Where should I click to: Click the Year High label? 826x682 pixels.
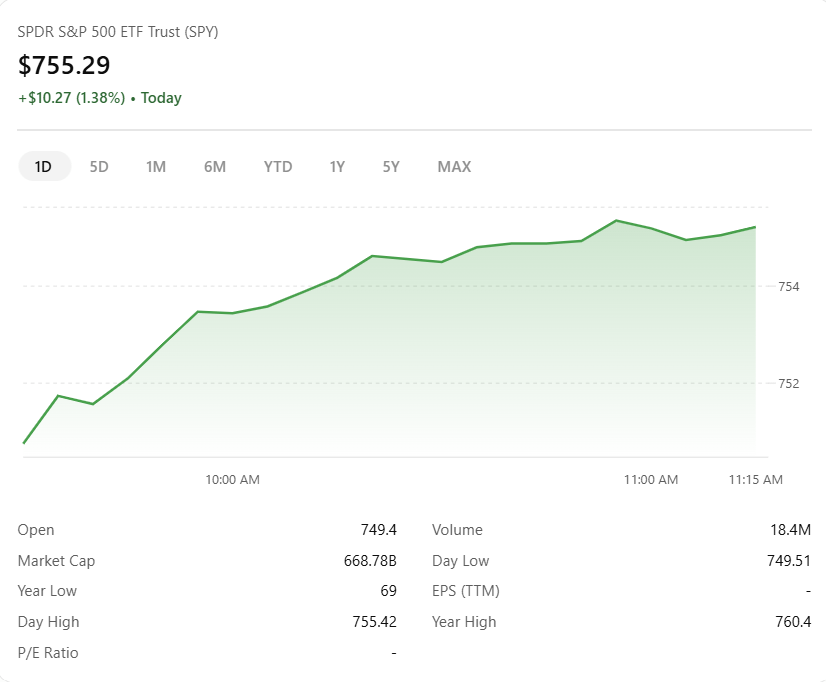click(x=464, y=622)
